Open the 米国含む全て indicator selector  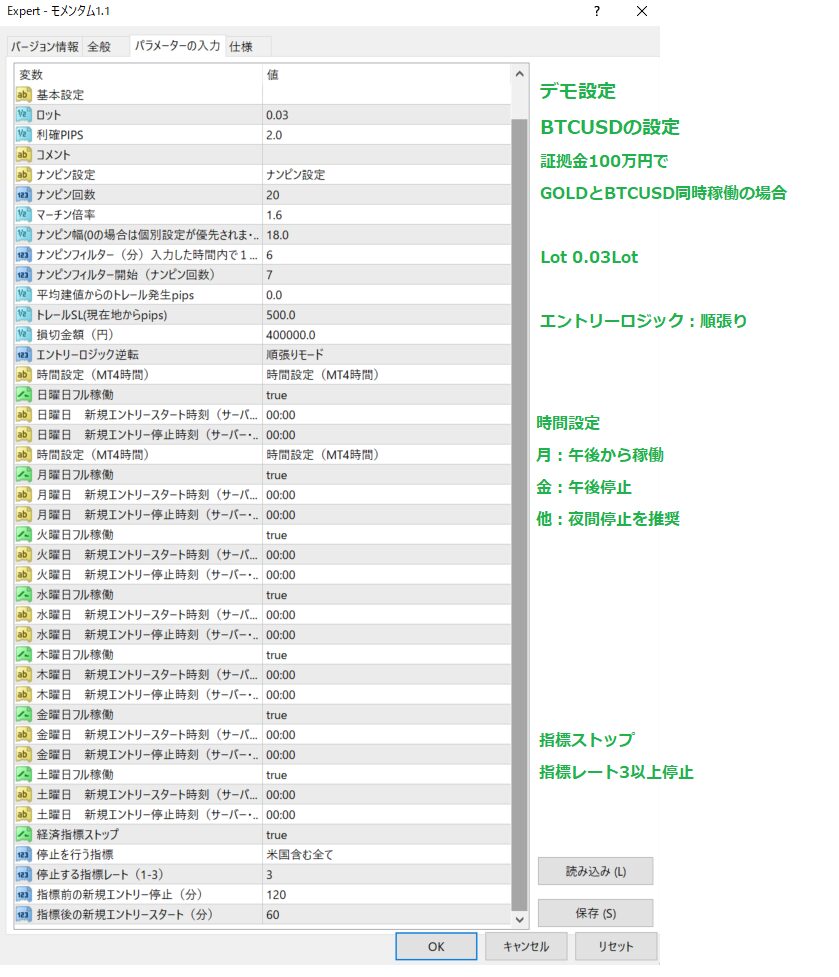[300, 855]
